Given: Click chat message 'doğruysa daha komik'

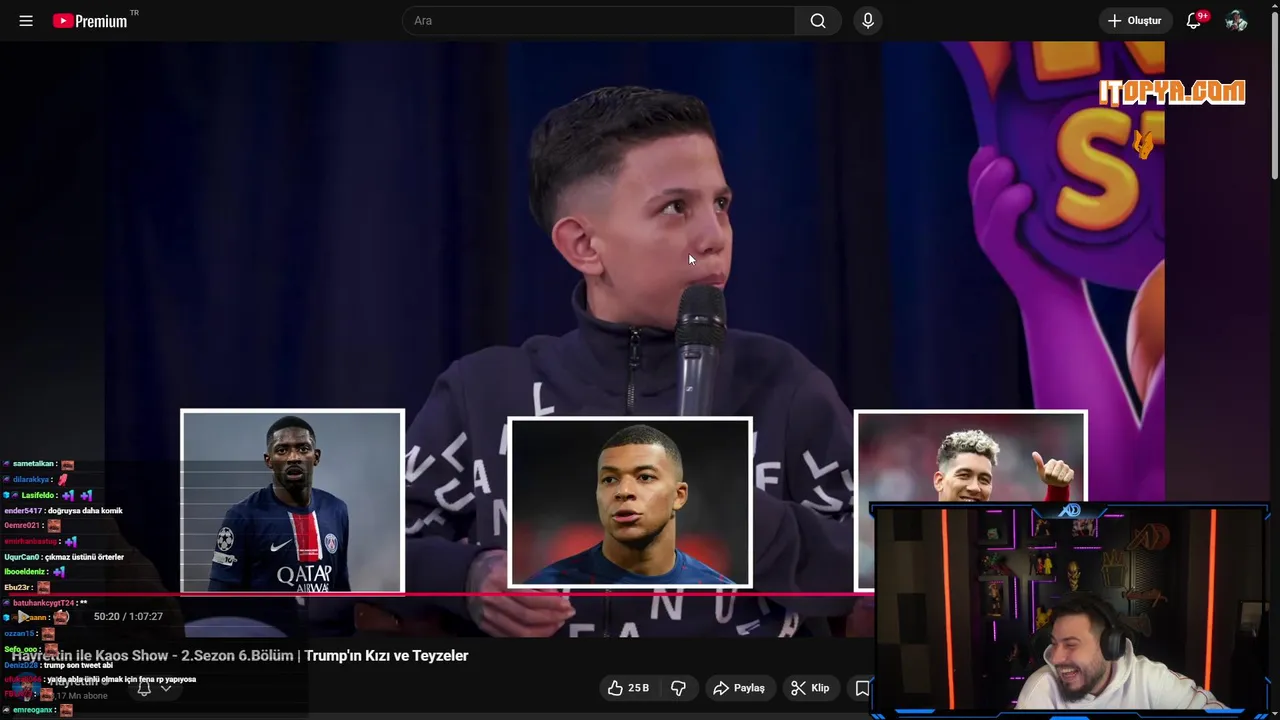Looking at the screenshot, I should click(x=85, y=511).
